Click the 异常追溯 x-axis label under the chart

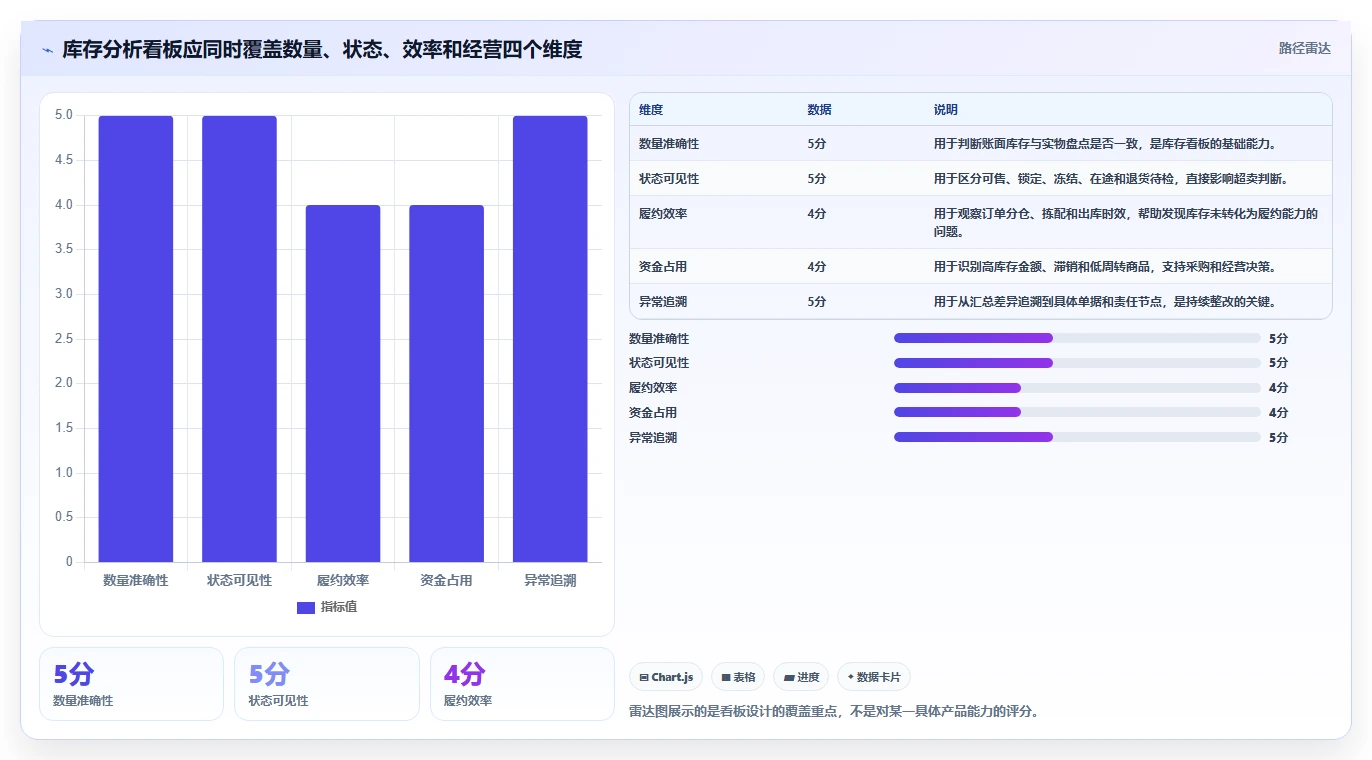pyautogui.click(x=550, y=581)
